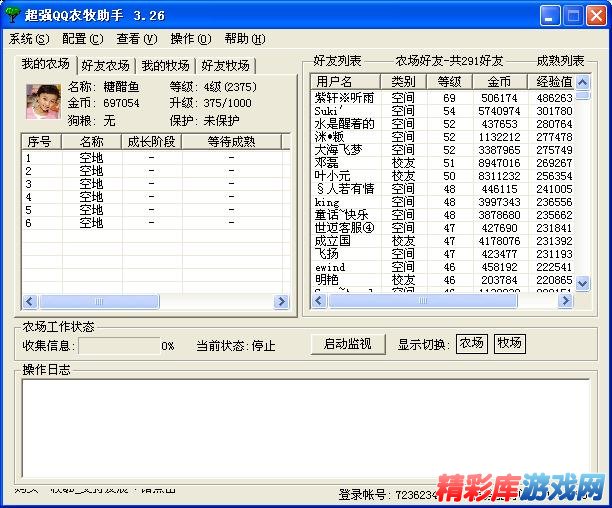Toggle display to 牧场 mode
The width and height of the screenshot is (612, 508).
pos(509,343)
